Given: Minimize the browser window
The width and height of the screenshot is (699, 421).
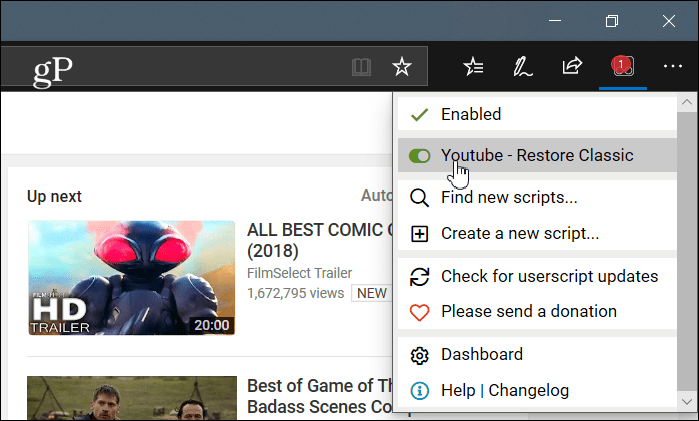Looking at the screenshot, I should (x=555, y=21).
